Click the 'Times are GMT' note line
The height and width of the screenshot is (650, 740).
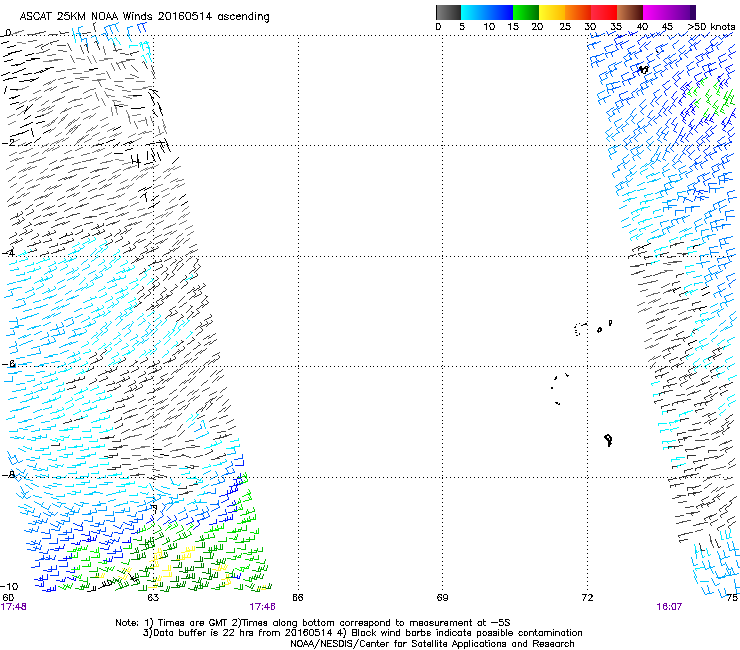(312, 623)
